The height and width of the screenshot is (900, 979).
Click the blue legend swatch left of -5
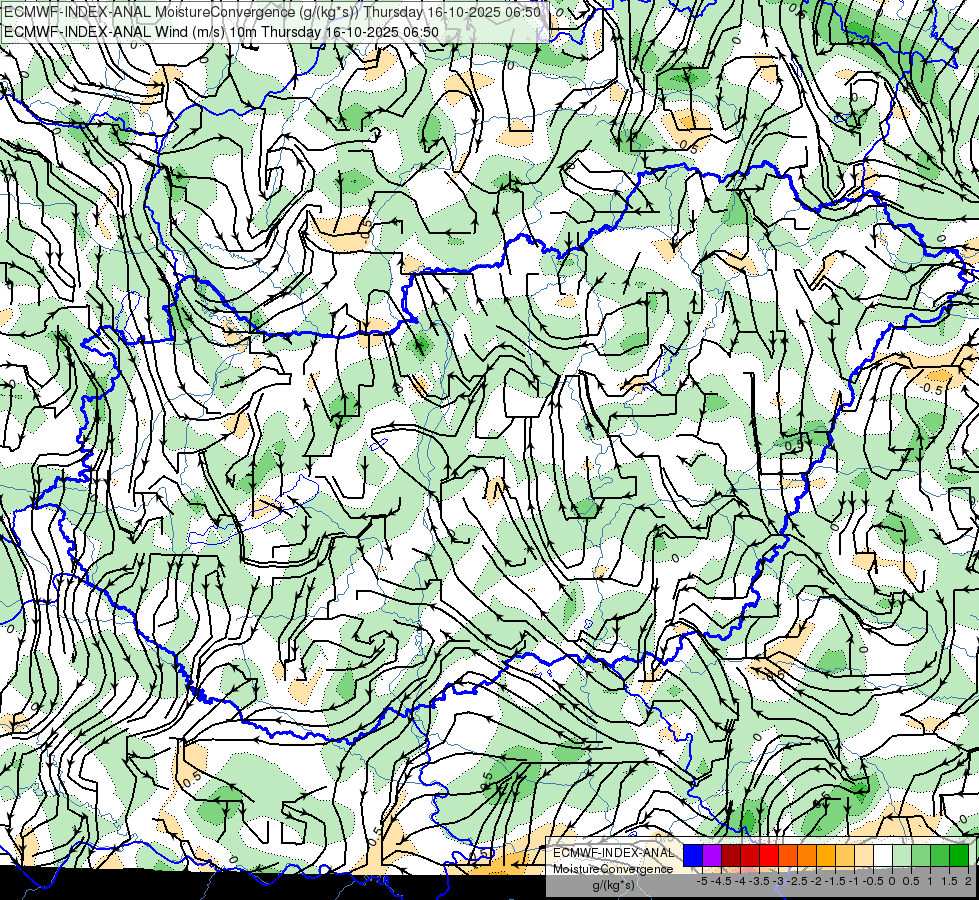click(693, 856)
